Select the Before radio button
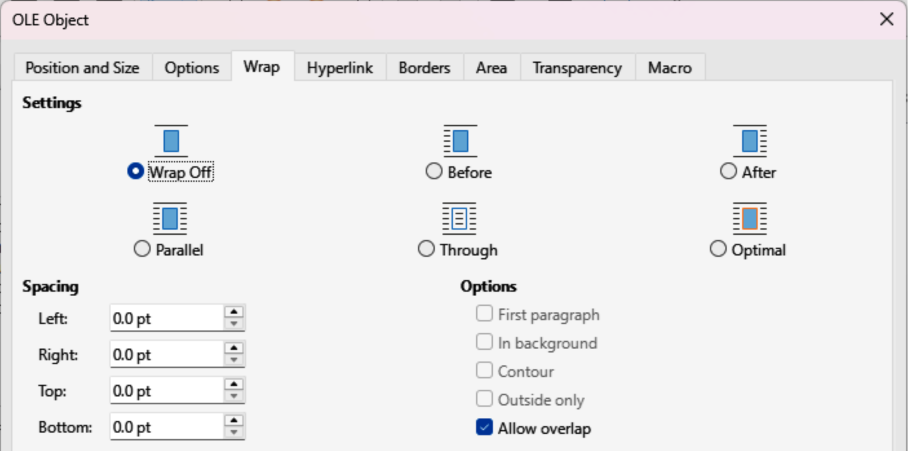The image size is (908, 451). (x=434, y=172)
